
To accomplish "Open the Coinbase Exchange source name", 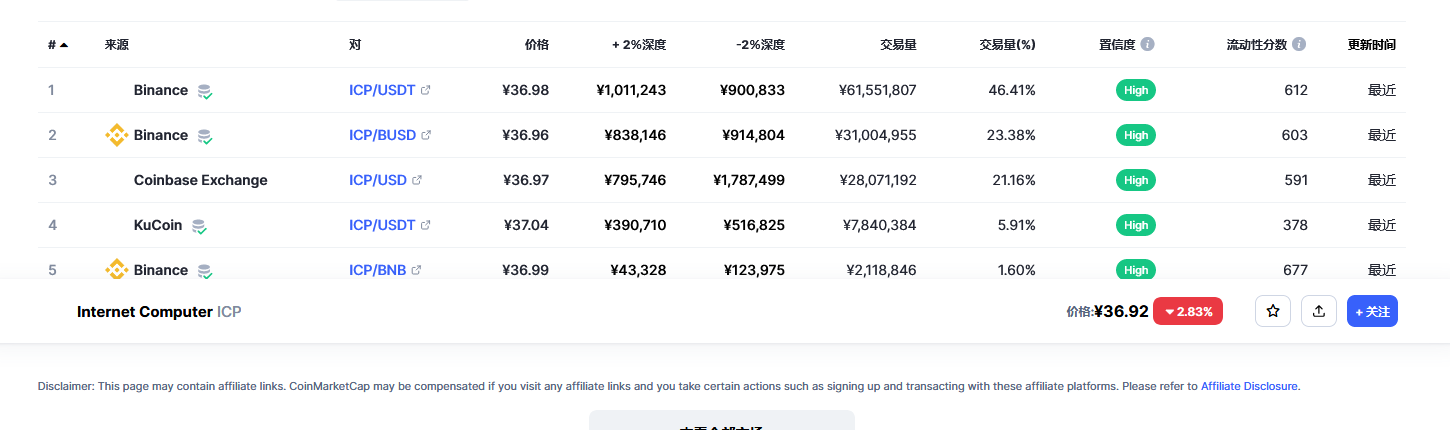I will pyautogui.click(x=201, y=180).
